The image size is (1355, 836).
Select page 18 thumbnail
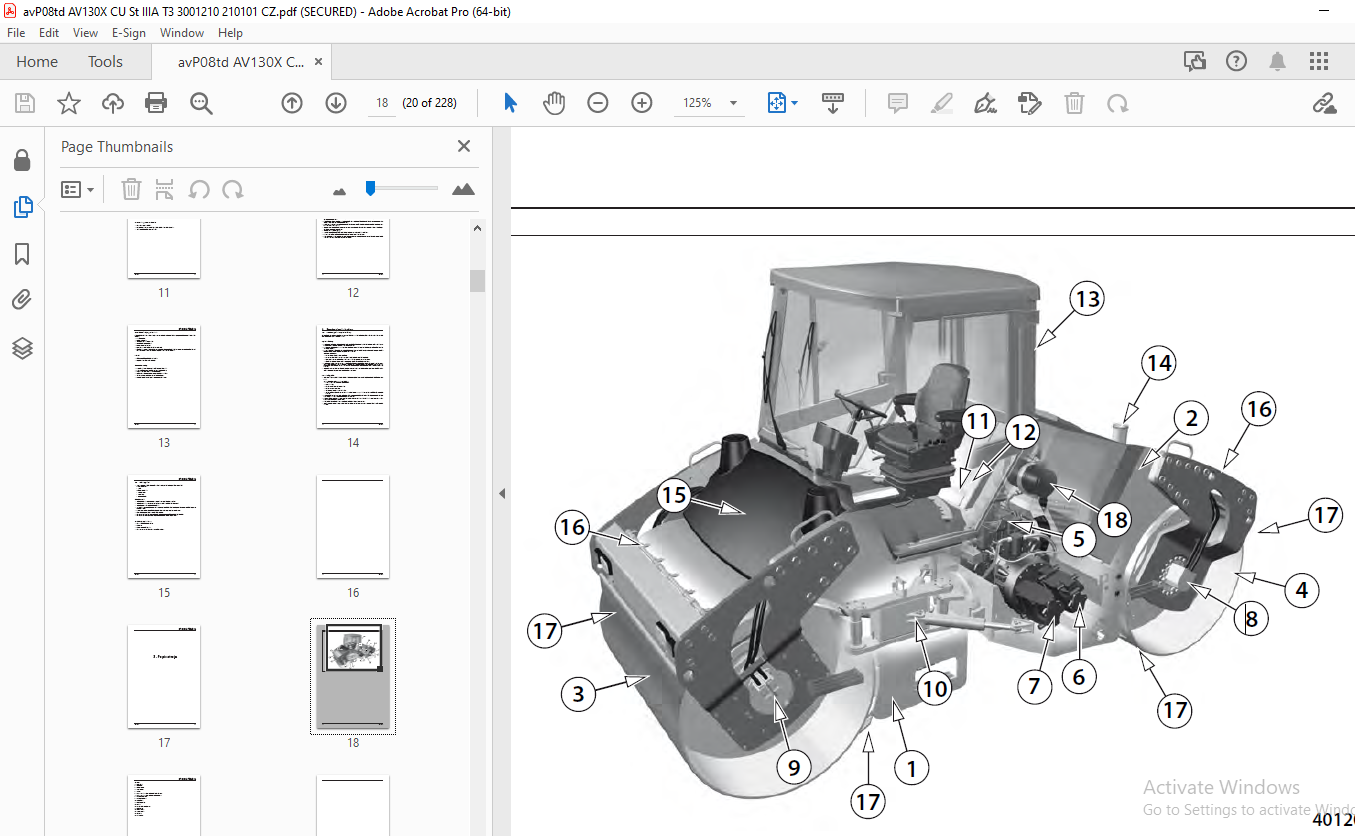click(x=353, y=676)
